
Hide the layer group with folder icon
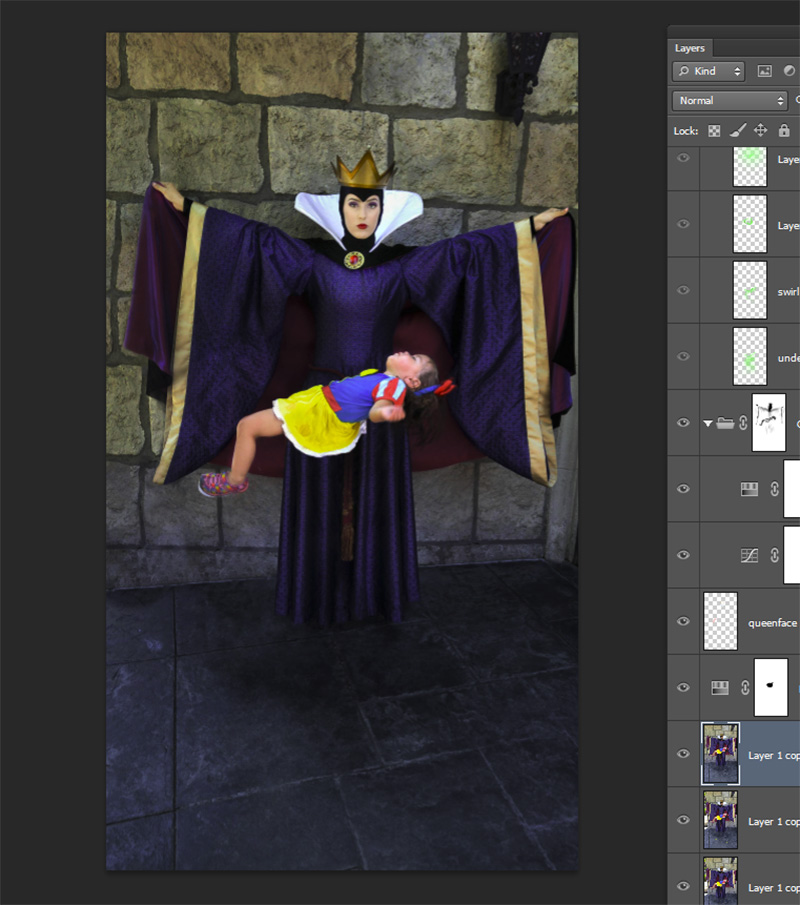[x=683, y=423]
